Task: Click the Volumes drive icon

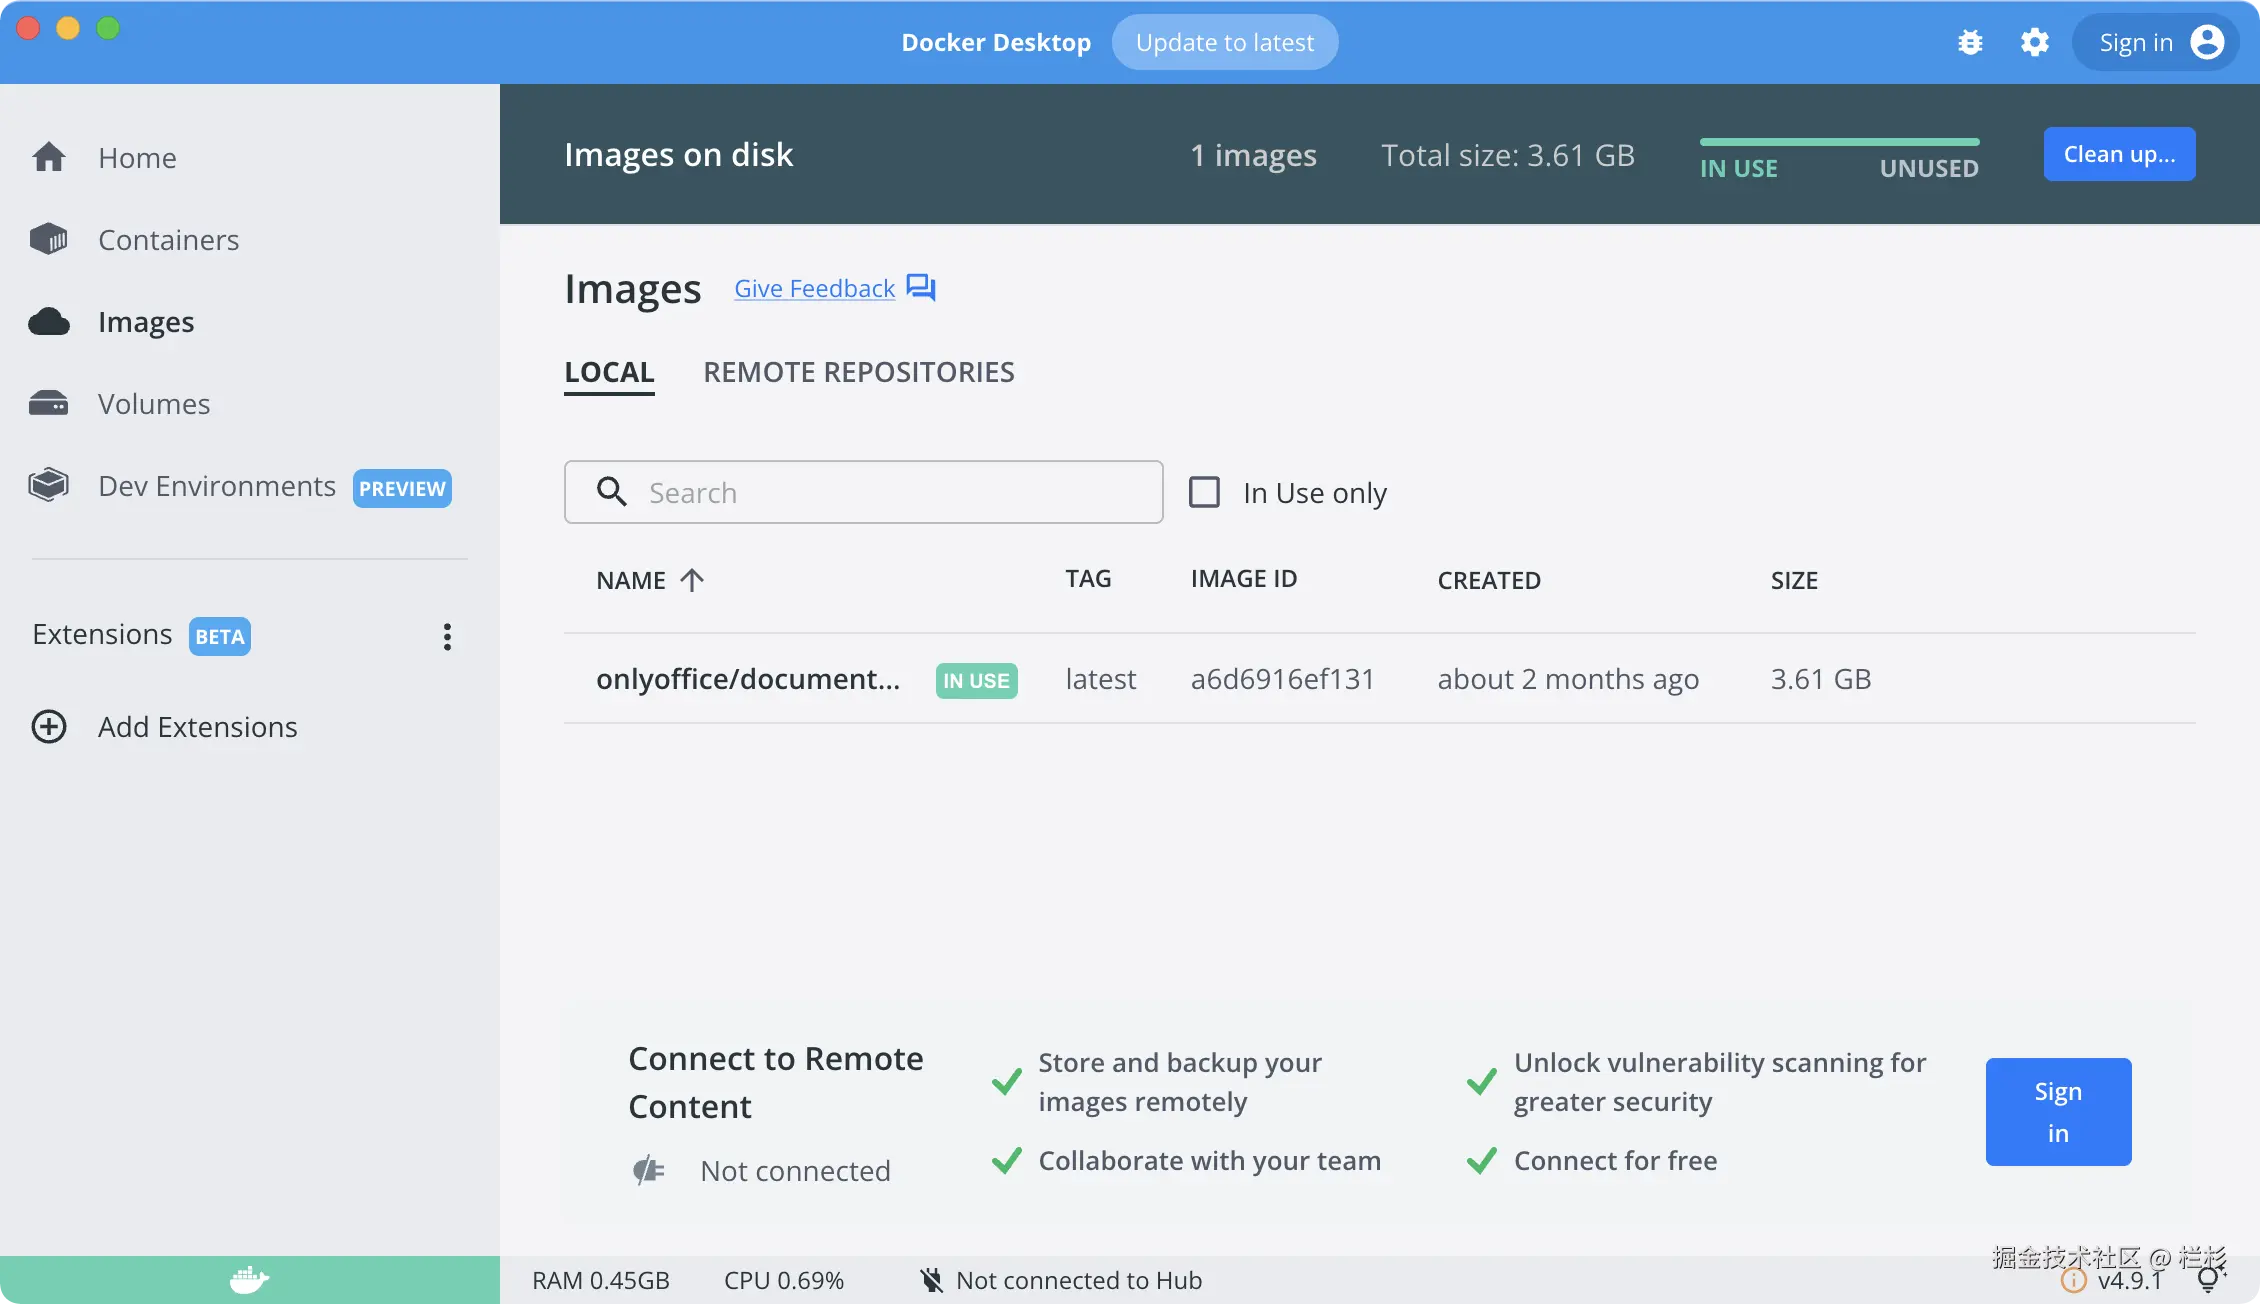Action: pos(48,404)
